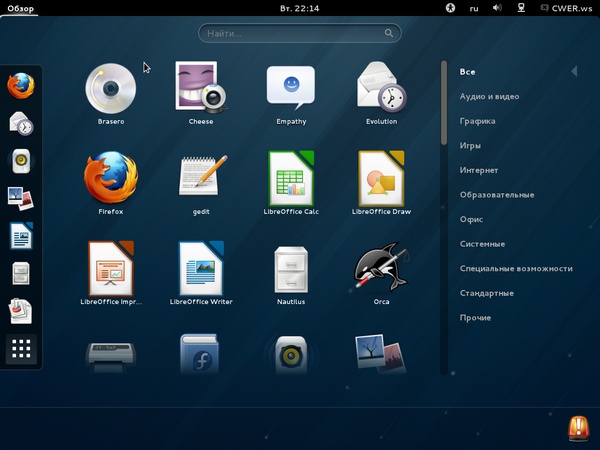Launch LibreOffice Draw

click(381, 178)
